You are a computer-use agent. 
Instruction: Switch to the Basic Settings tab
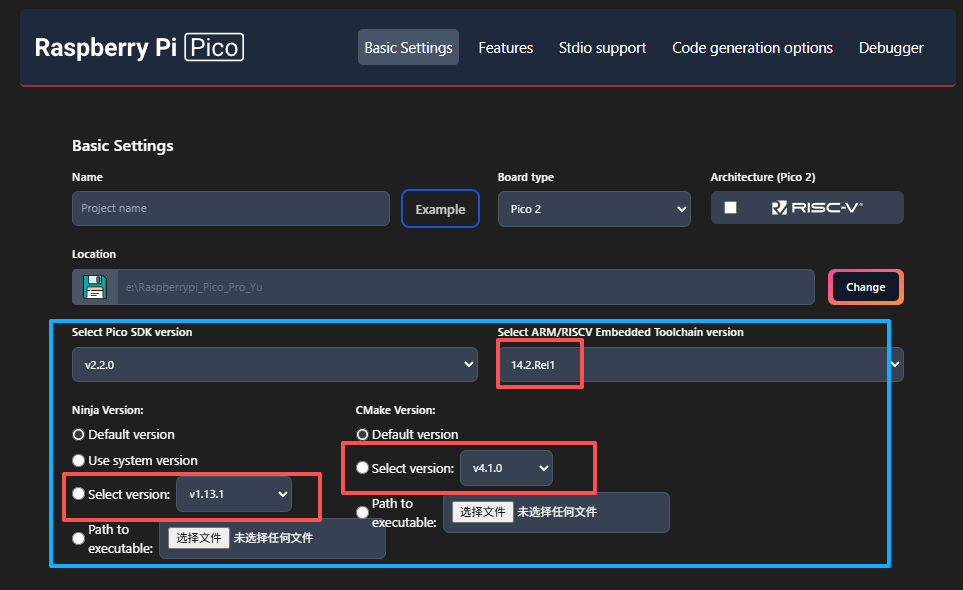(x=408, y=47)
